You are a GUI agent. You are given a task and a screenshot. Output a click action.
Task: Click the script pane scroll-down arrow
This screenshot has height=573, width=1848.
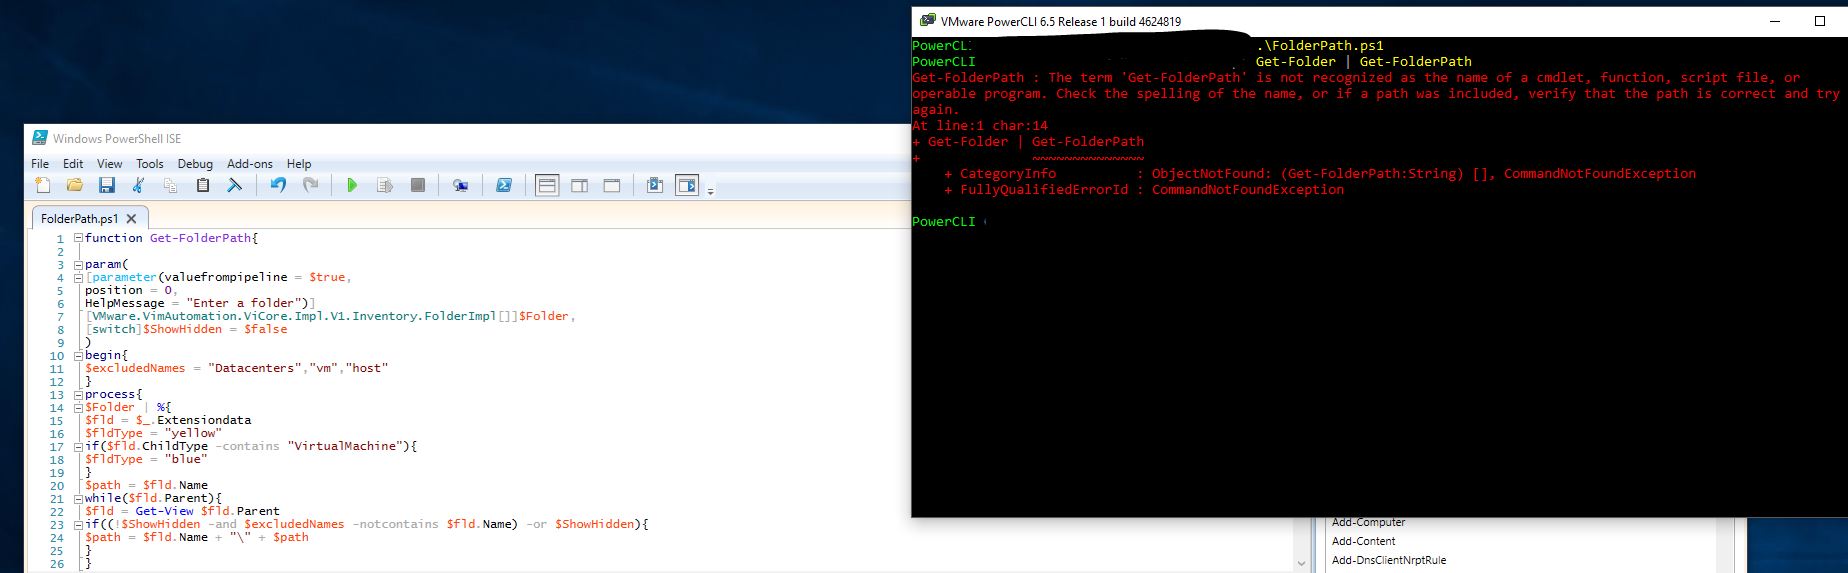click(1301, 563)
